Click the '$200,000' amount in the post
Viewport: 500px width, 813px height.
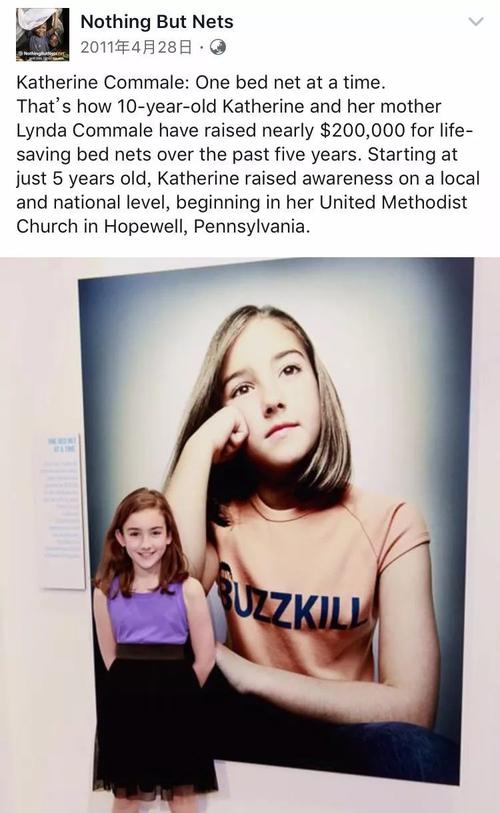click(363, 130)
